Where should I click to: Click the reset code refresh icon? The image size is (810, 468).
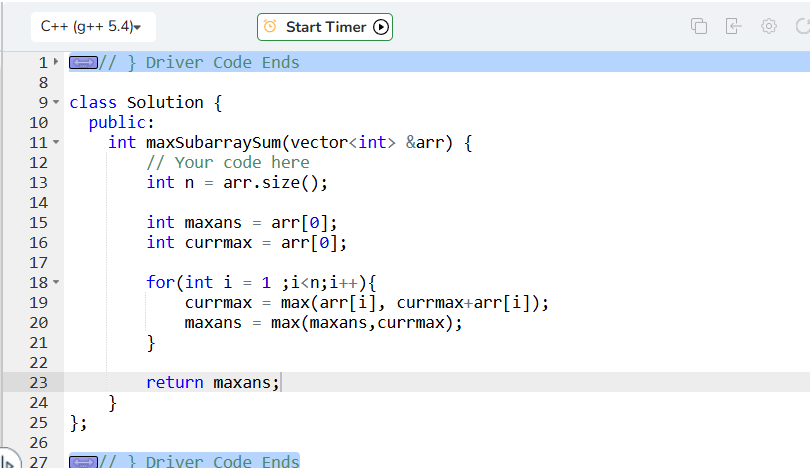[x=803, y=26]
